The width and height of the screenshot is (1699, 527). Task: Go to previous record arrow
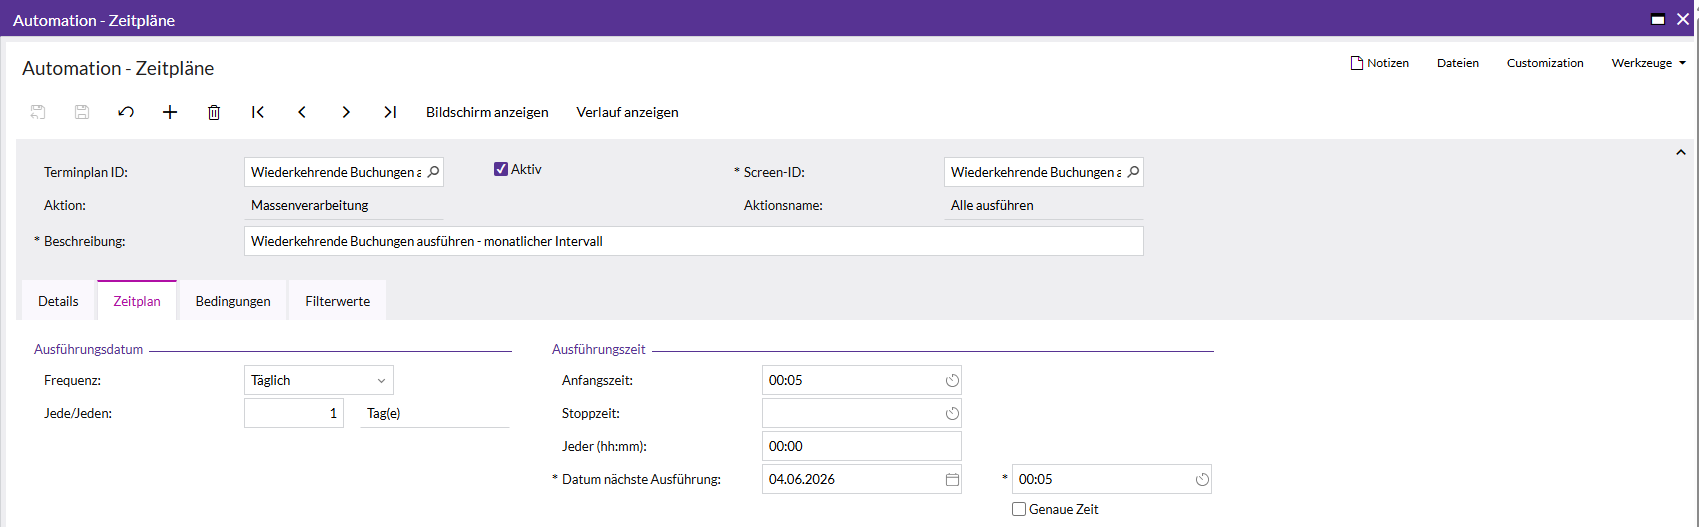point(302,112)
